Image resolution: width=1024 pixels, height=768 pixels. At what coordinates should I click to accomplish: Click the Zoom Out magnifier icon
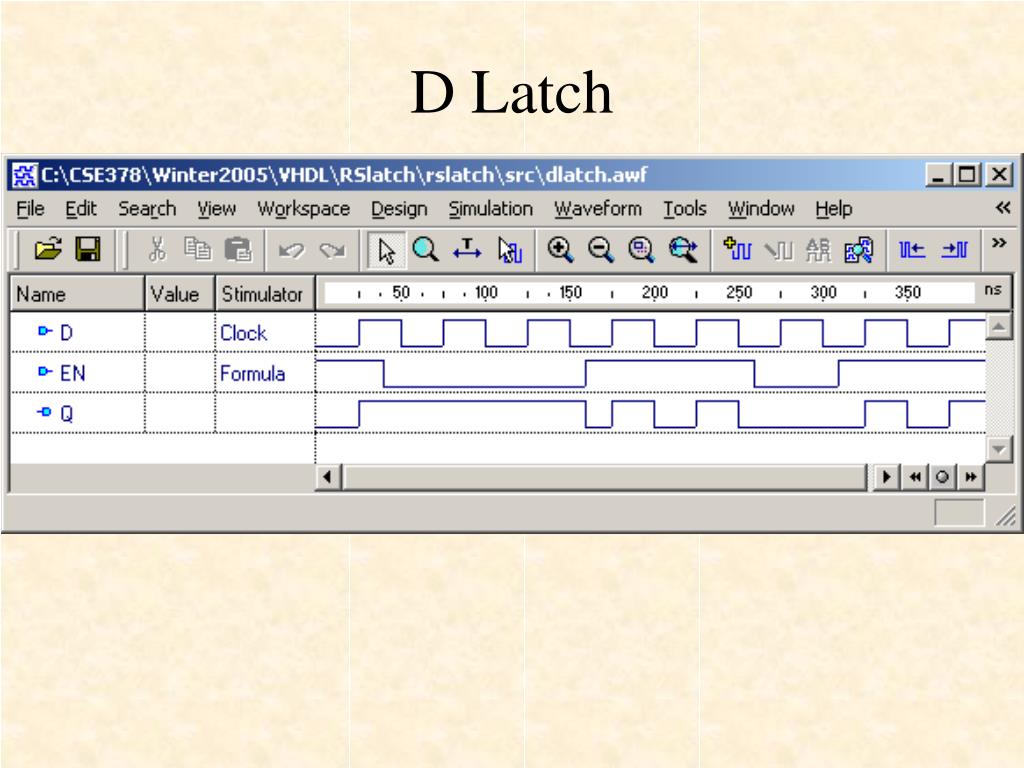coord(601,250)
